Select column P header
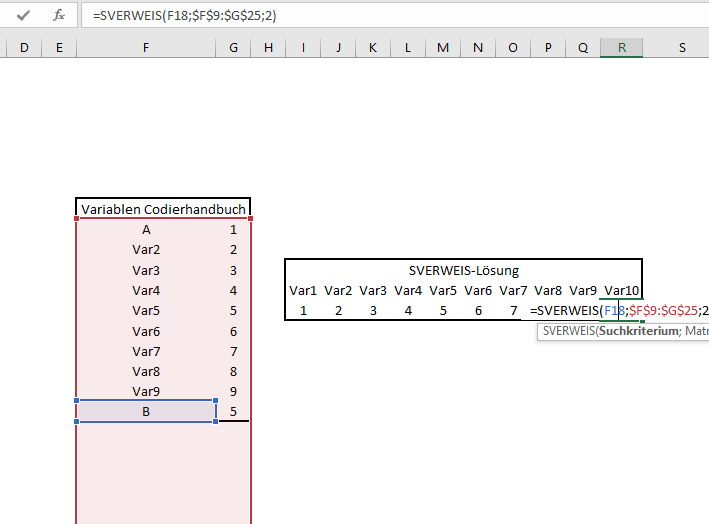The height and width of the screenshot is (524, 709). coord(548,47)
